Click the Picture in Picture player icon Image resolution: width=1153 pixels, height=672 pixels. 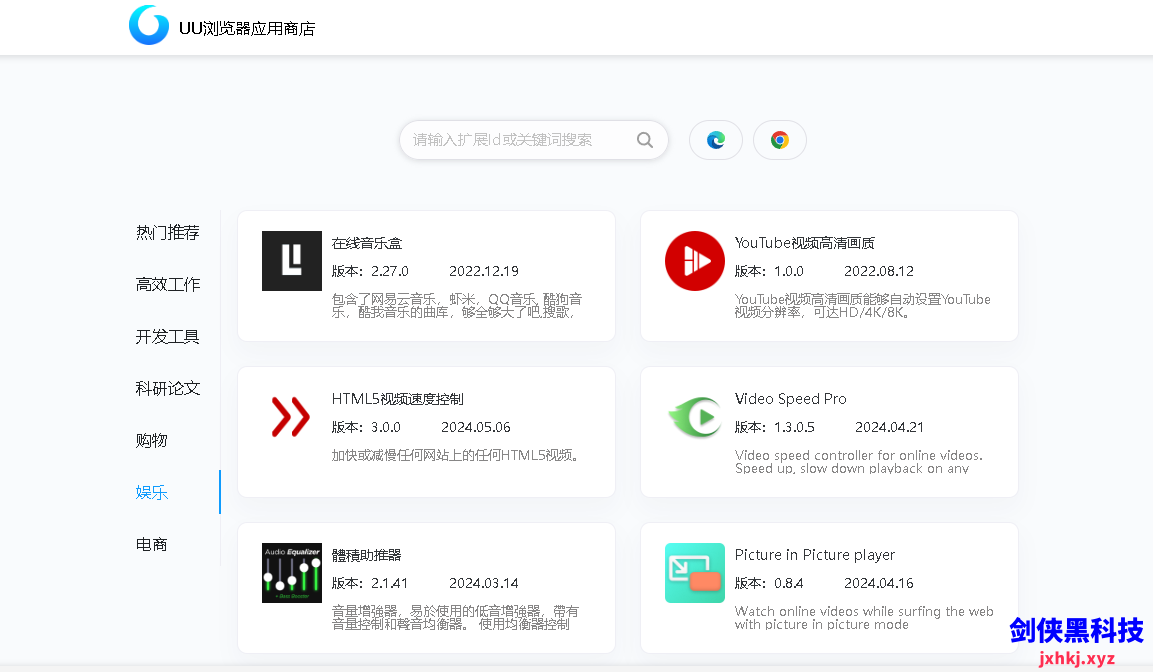[695, 573]
